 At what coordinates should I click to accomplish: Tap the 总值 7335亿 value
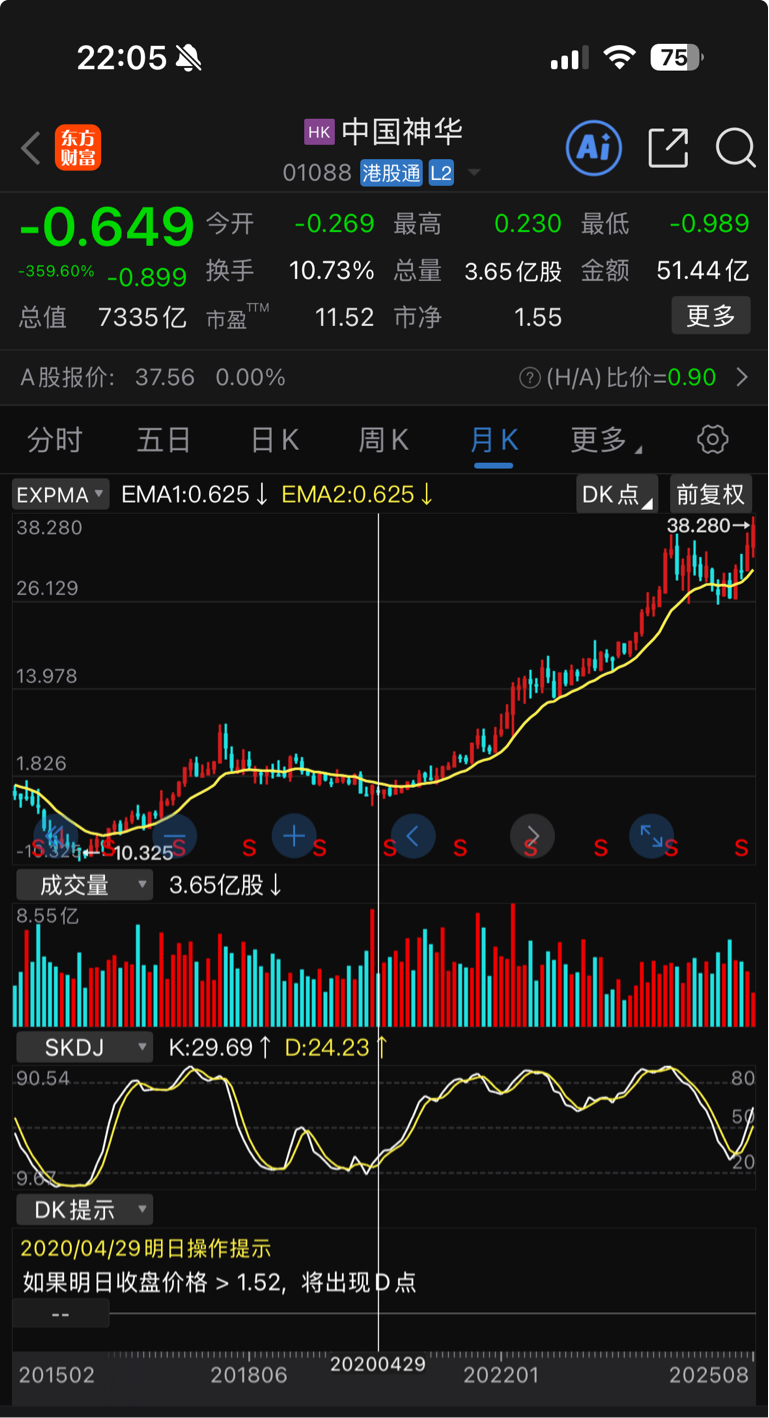tap(142, 318)
